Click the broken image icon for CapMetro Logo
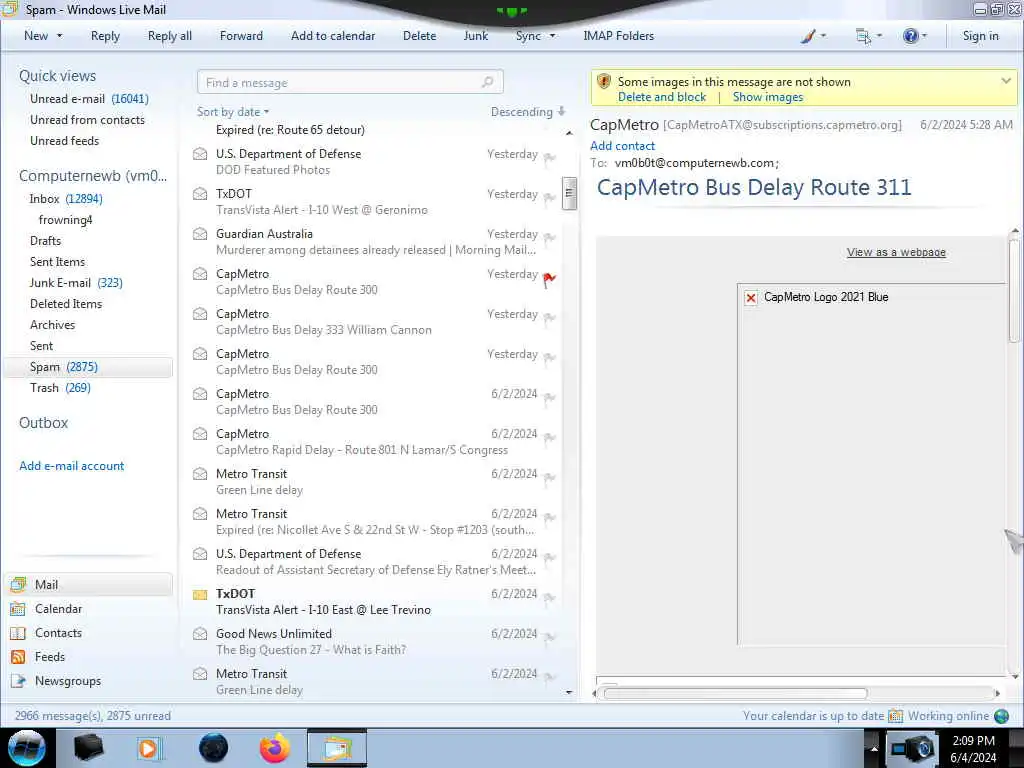 (751, 298)
